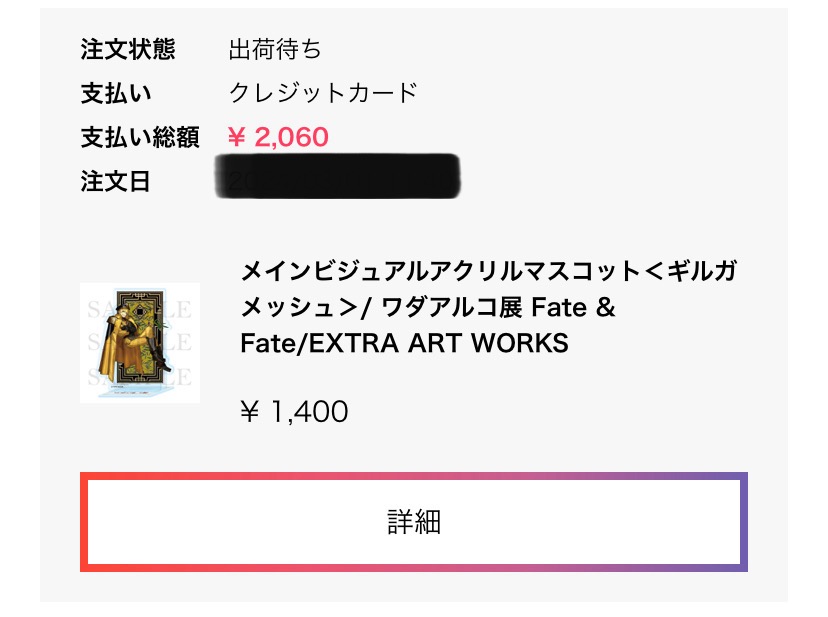Viewport: 828px width, 617px height.
Task: Select the クレジットカード payment method text
Action: click(x=323, y=93)
